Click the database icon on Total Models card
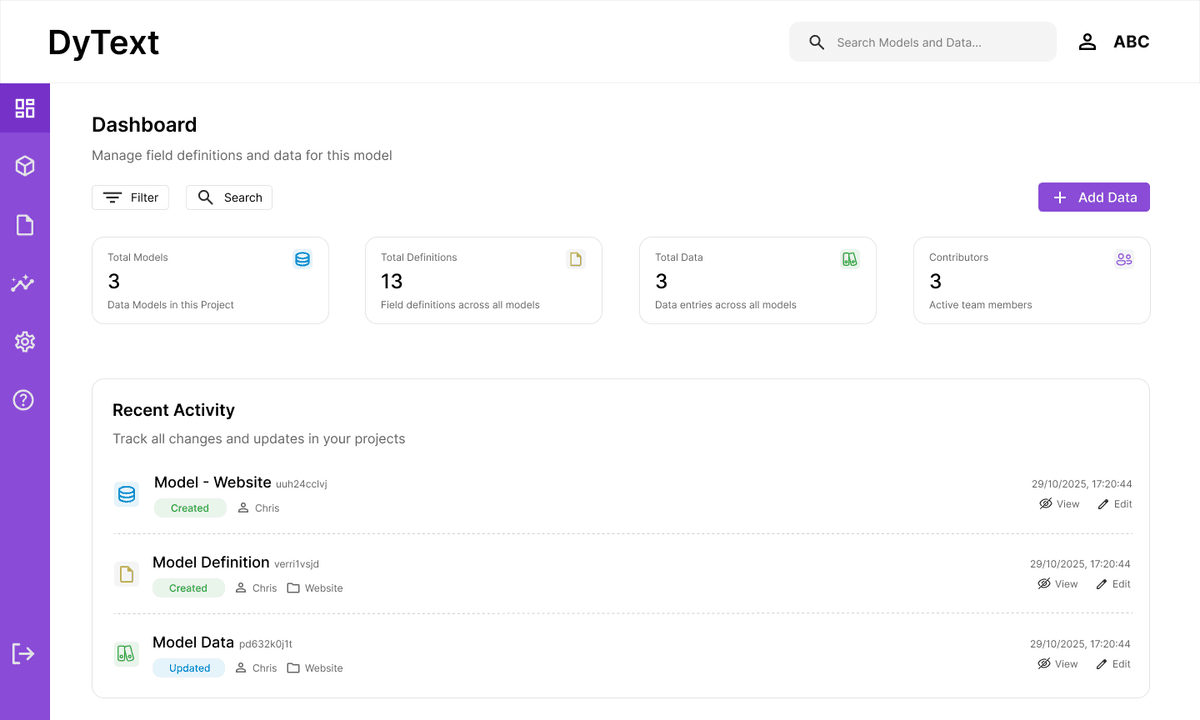Viewport: 1200px width, 720px height. tap(302, 259)
